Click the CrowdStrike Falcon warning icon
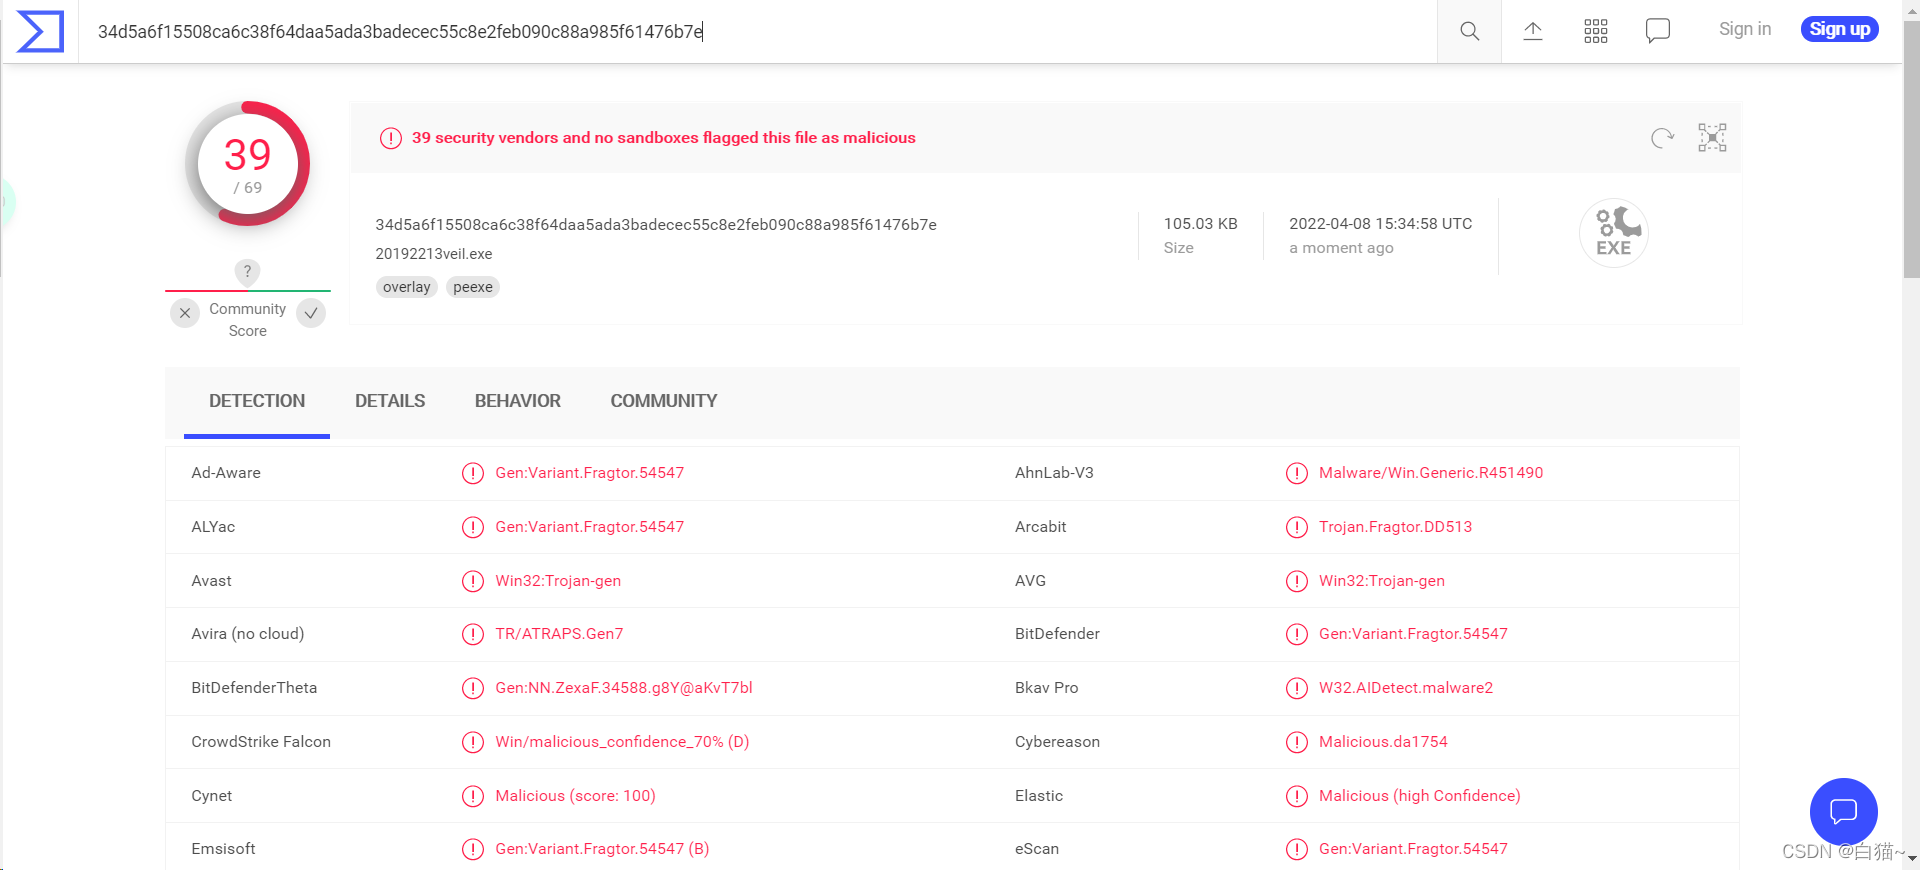 pos(473,742)
